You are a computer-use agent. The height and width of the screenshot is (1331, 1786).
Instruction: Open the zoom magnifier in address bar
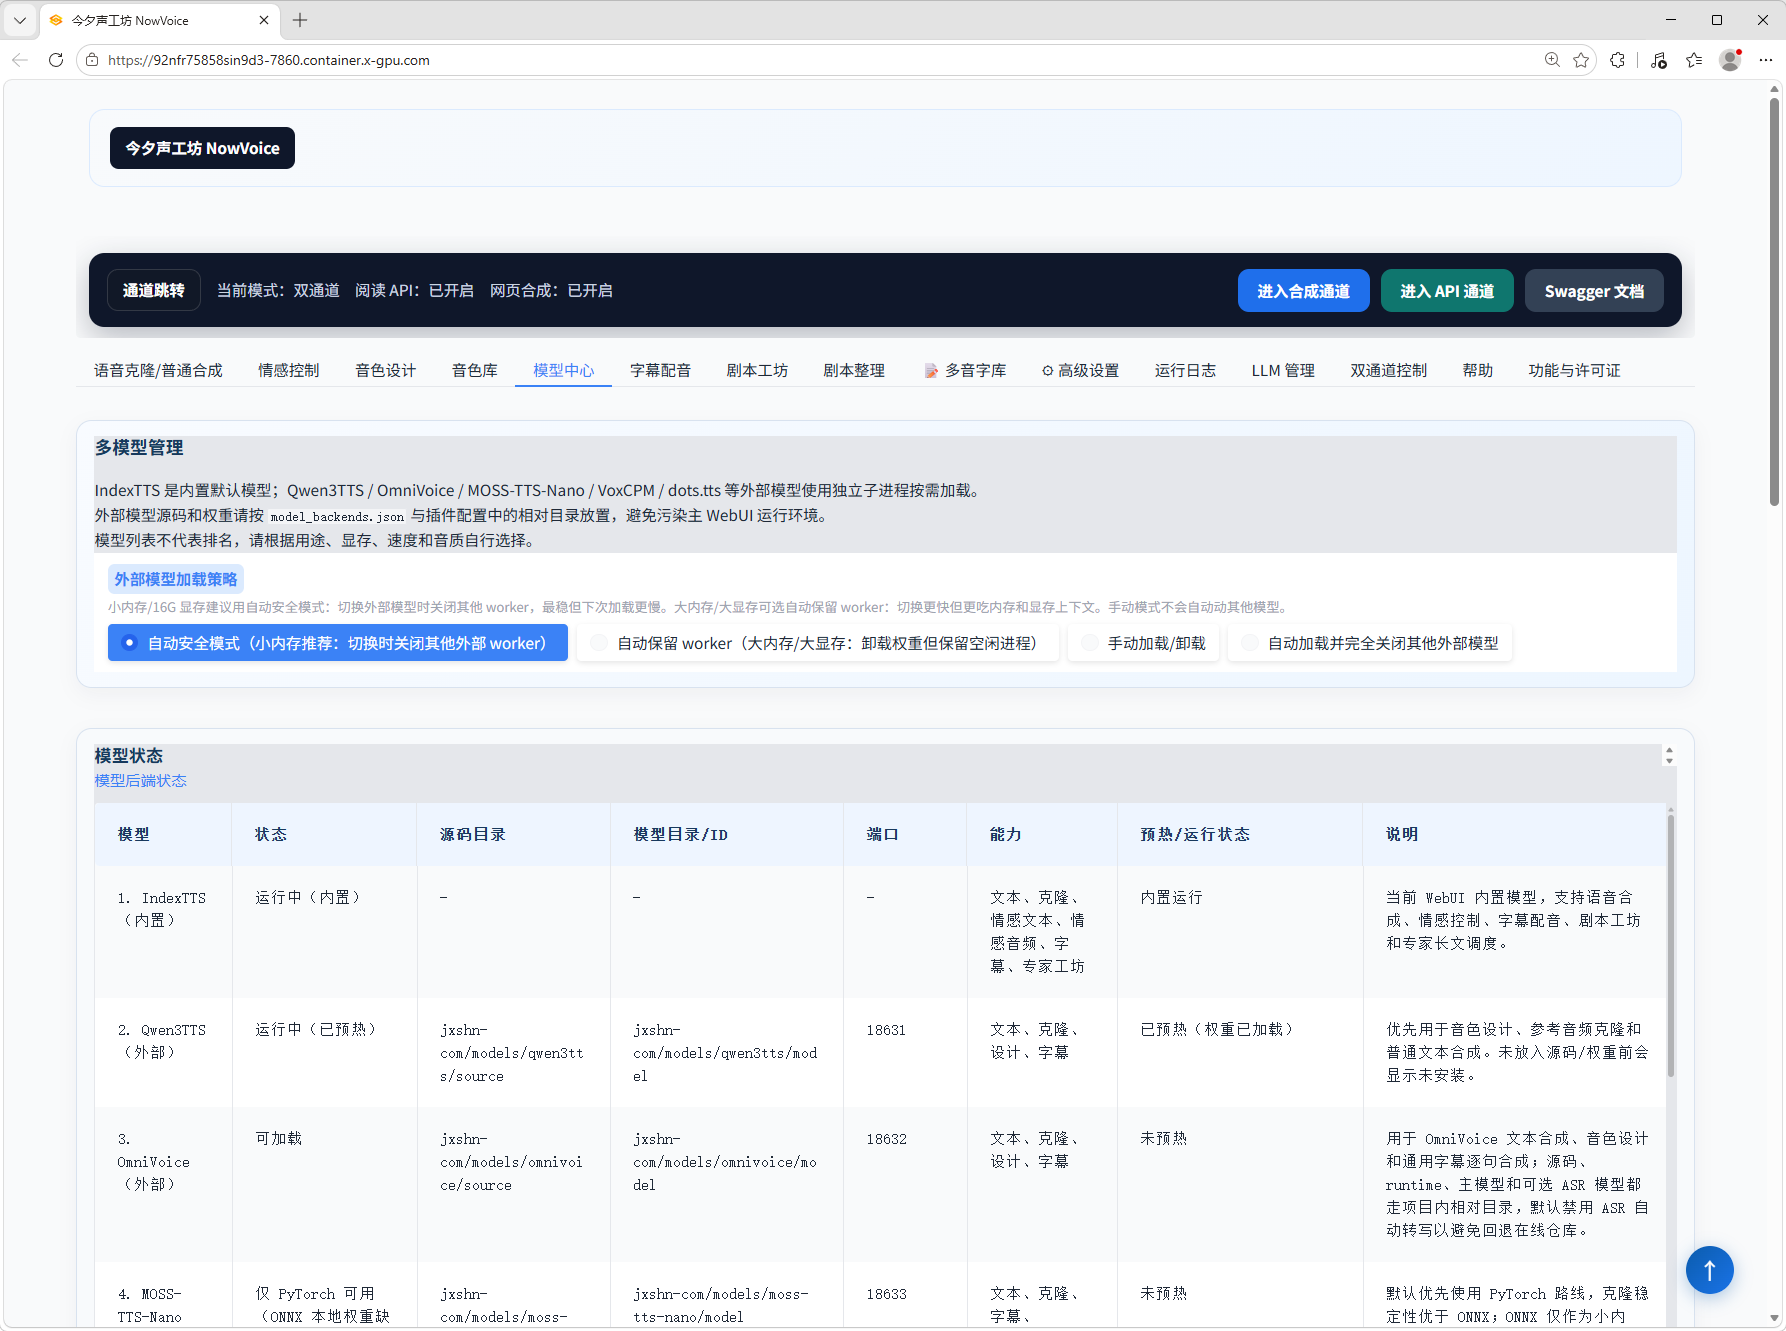tap(1552, 60)
